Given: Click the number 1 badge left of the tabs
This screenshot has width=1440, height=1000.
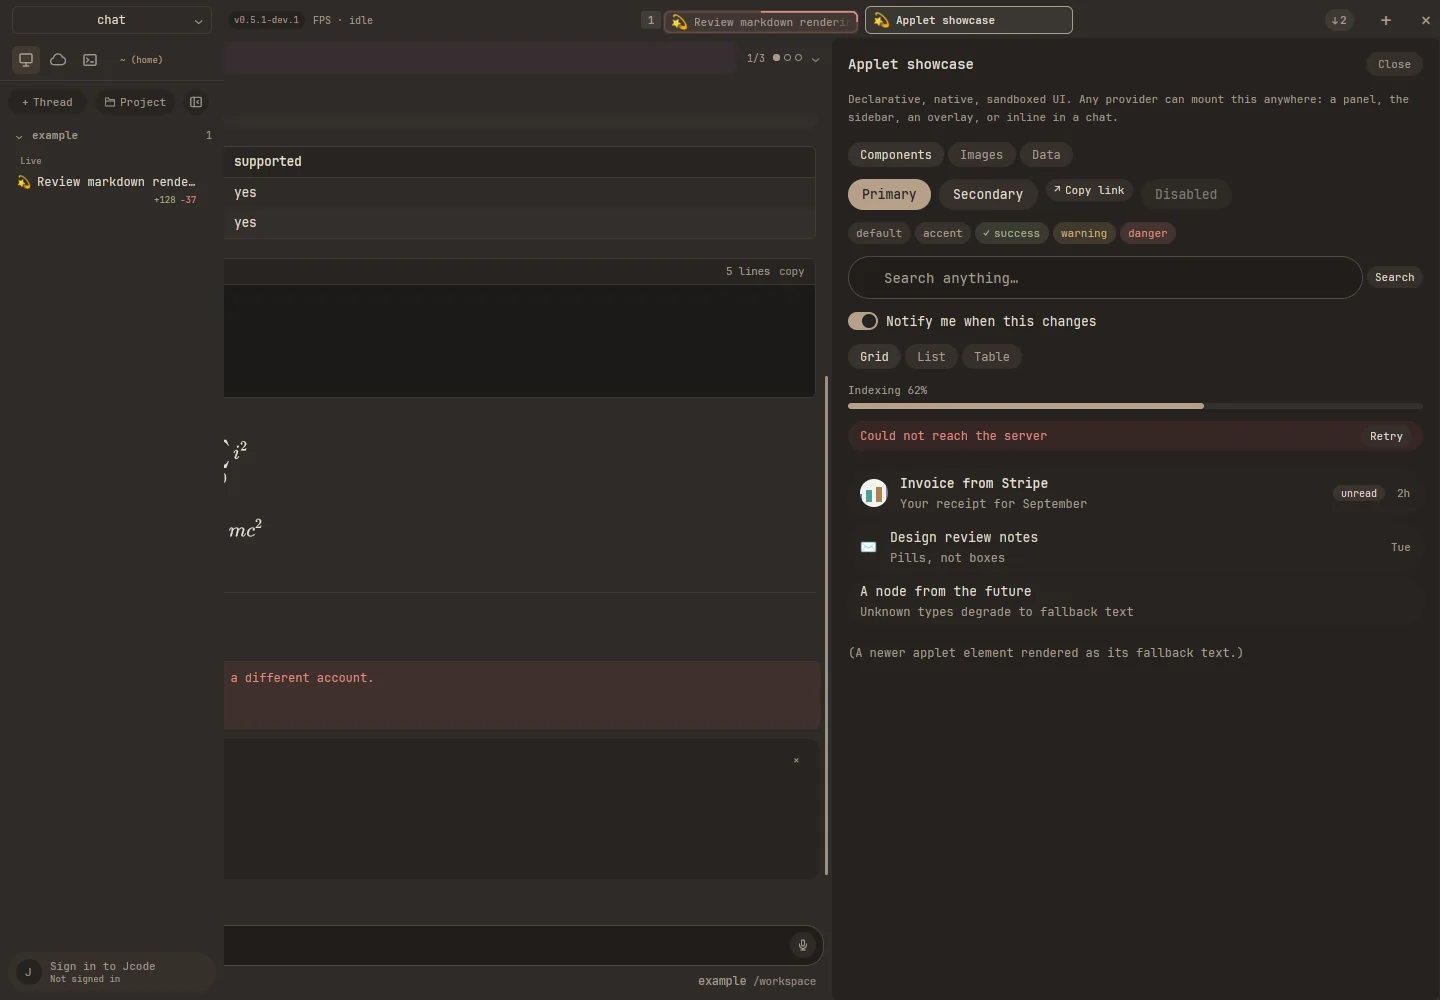Looking at the screenshot, I should 651,20.
